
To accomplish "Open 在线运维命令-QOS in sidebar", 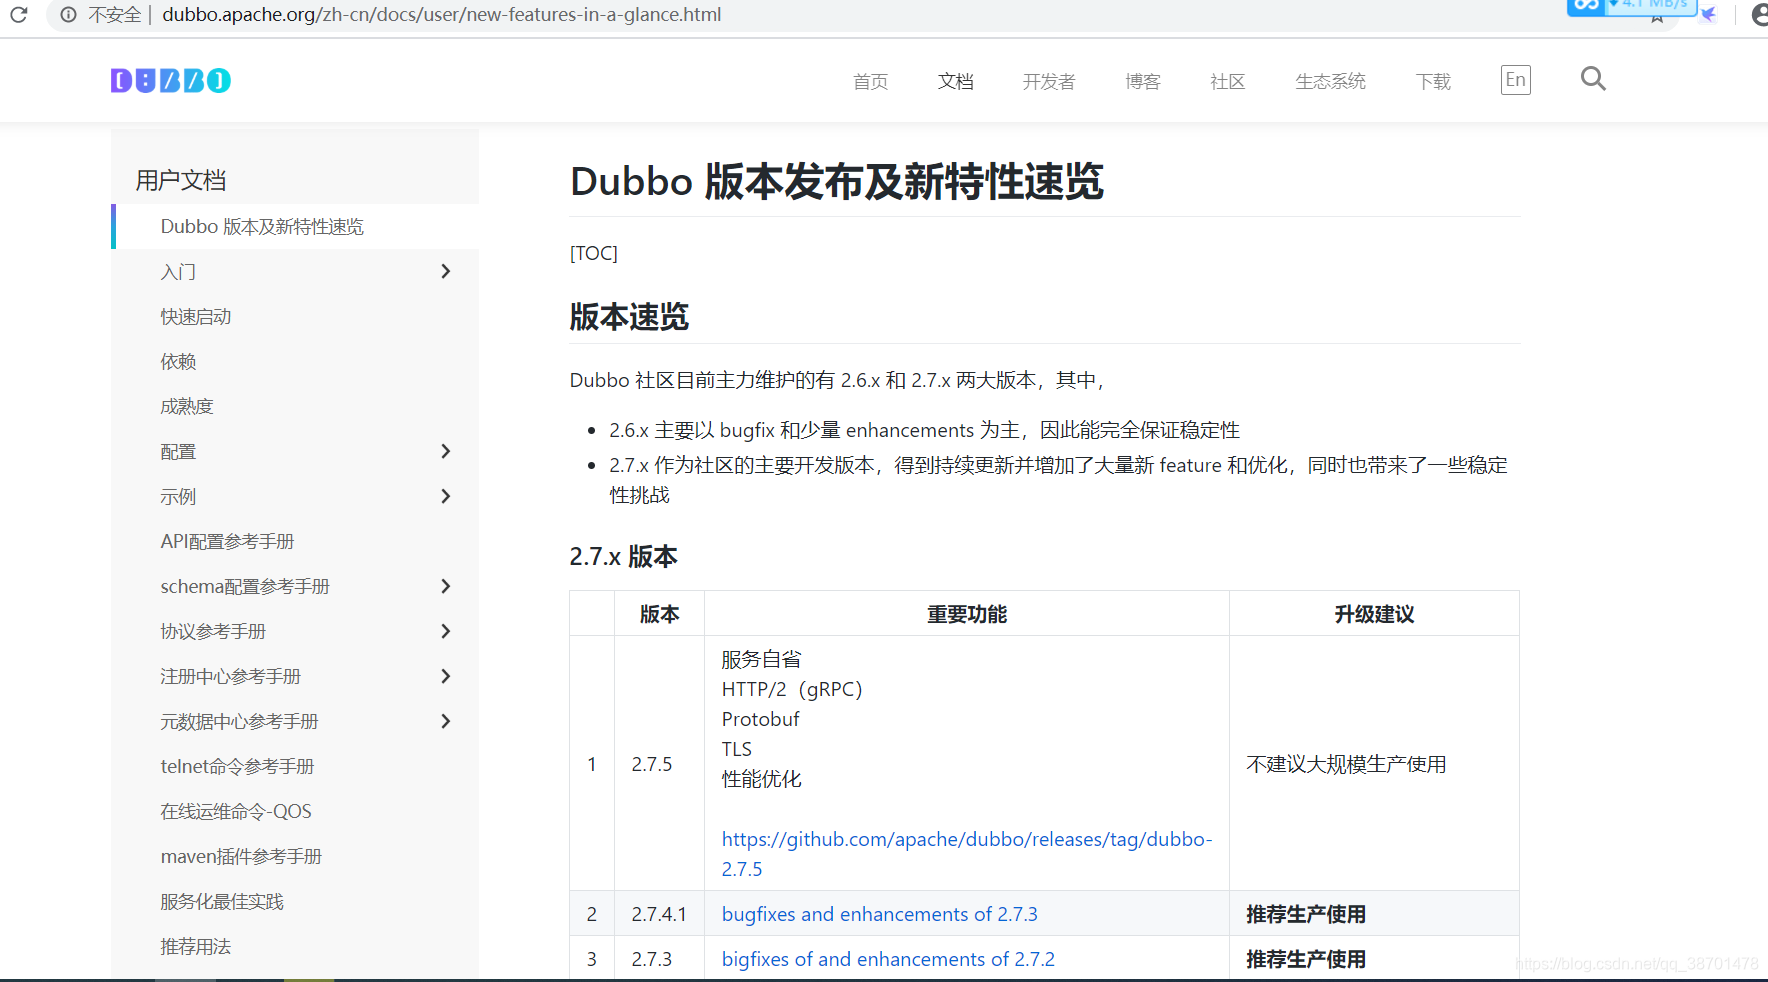I will [x=236, y=811].
